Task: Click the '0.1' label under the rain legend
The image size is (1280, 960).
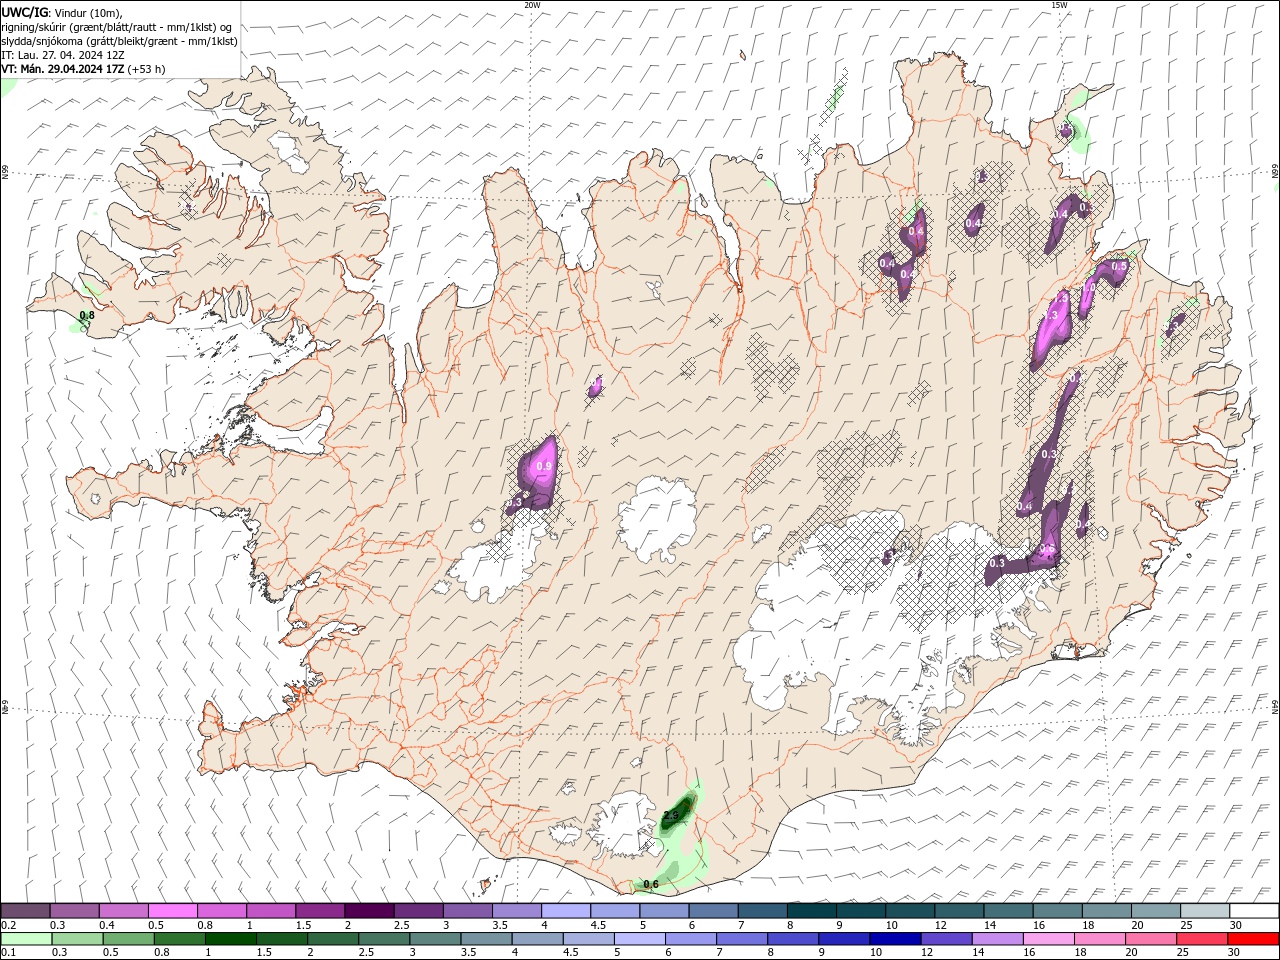Action: click(x=7, y=953)
